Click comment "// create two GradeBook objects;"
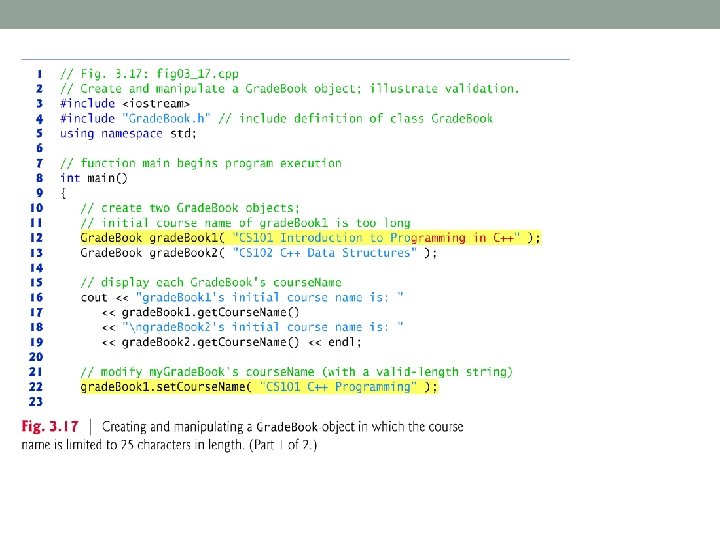Image resolution: width=720 pixels, height=540 pixels. click(190, 208)
